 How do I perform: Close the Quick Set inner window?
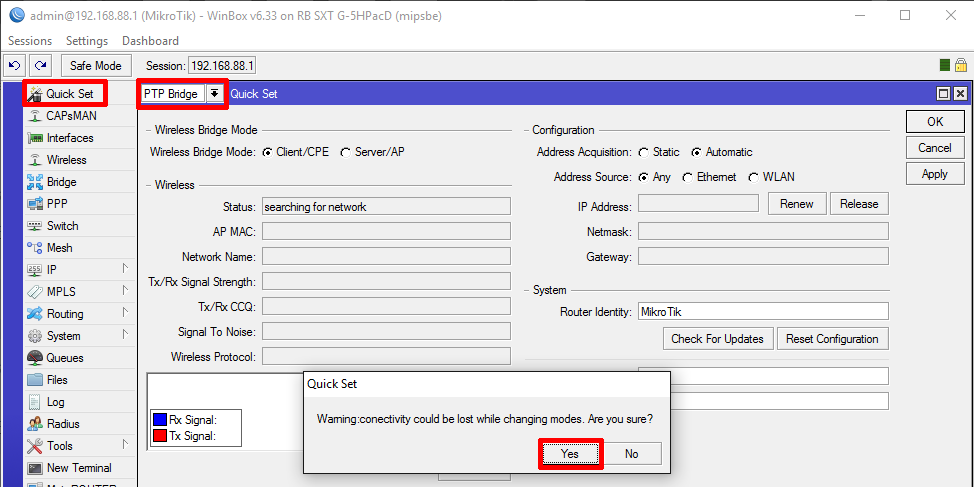(x=960, y=94)
